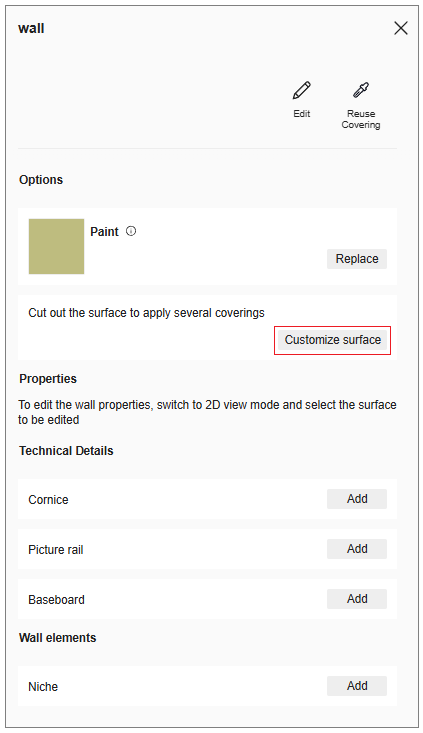
Task: Close the wall panel
Action: [x=401, y=28]
